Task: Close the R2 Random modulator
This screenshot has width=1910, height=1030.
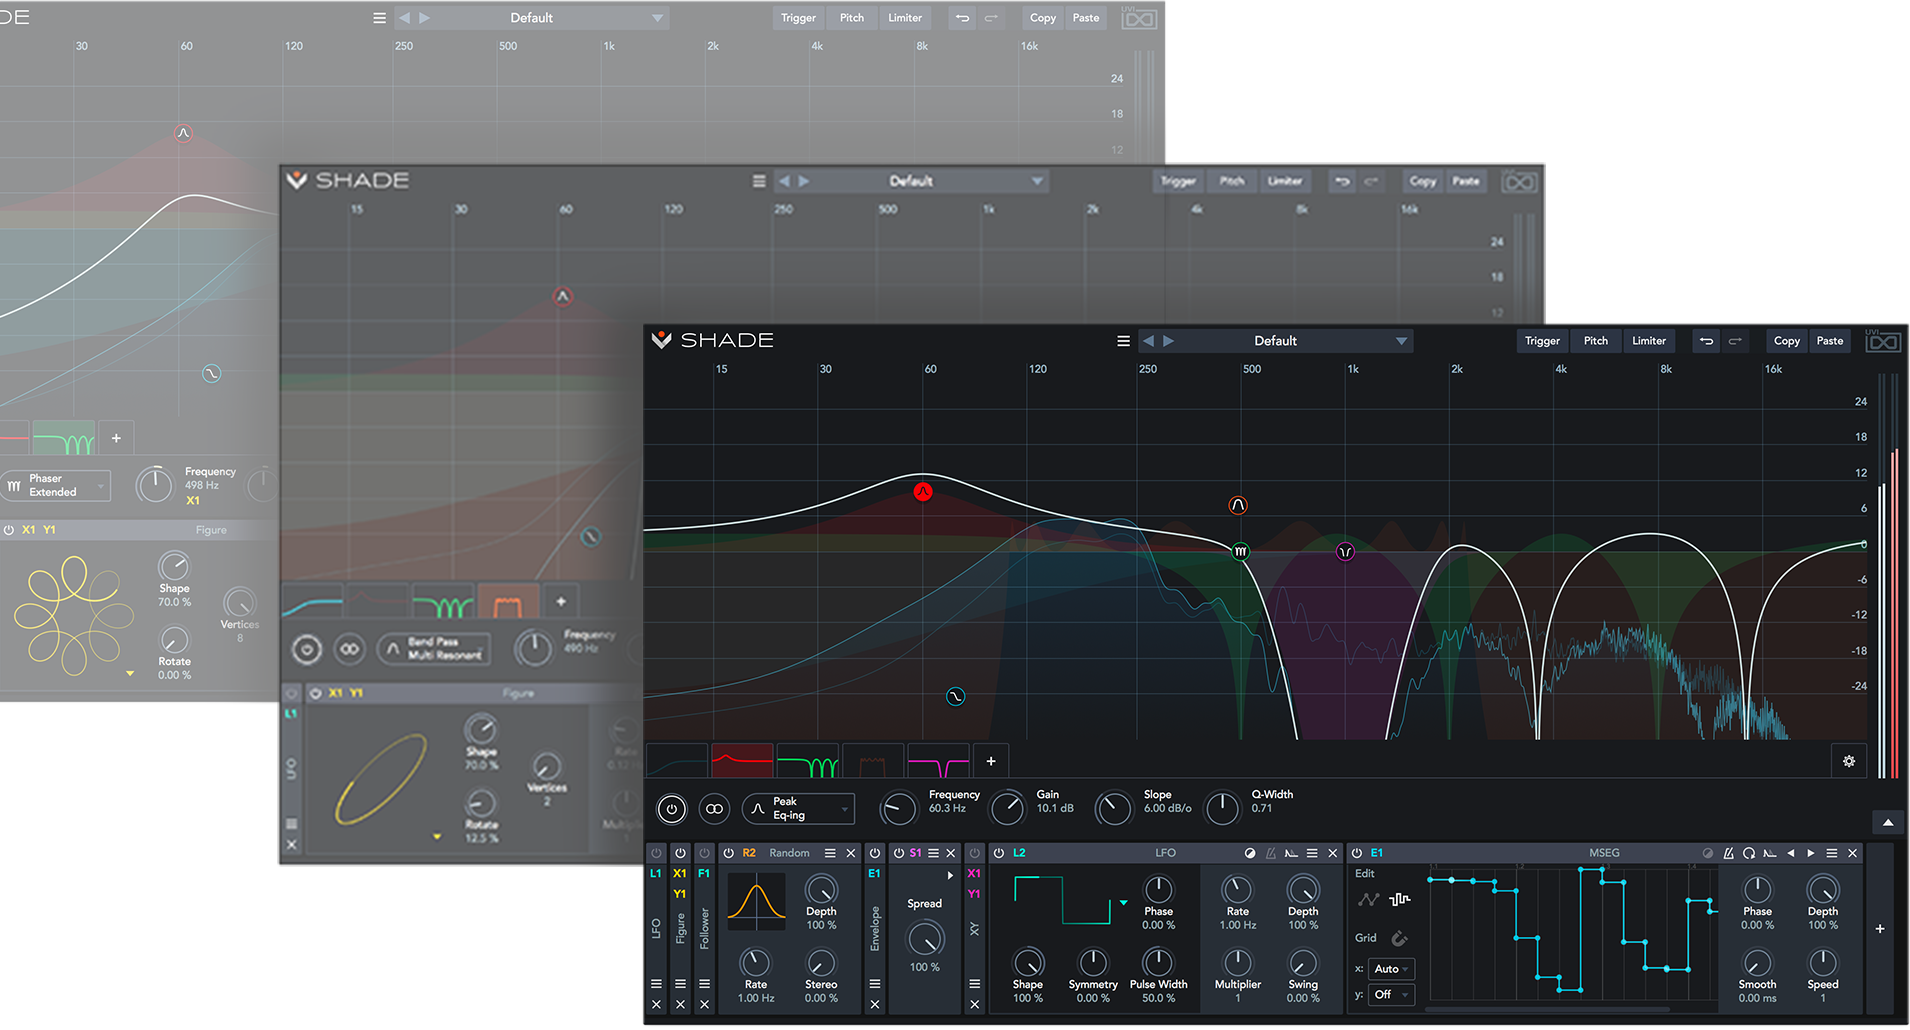Action: (x=851, y=853)
